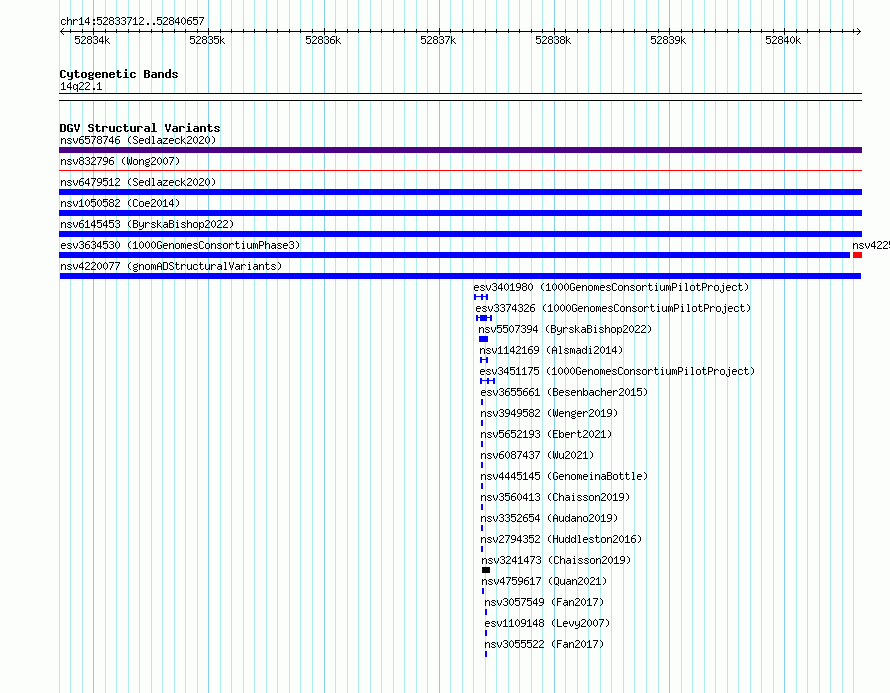Click nsv5507394 (ByrskaBishop2022) label
The image size is (890, 693).
[565, 329]
